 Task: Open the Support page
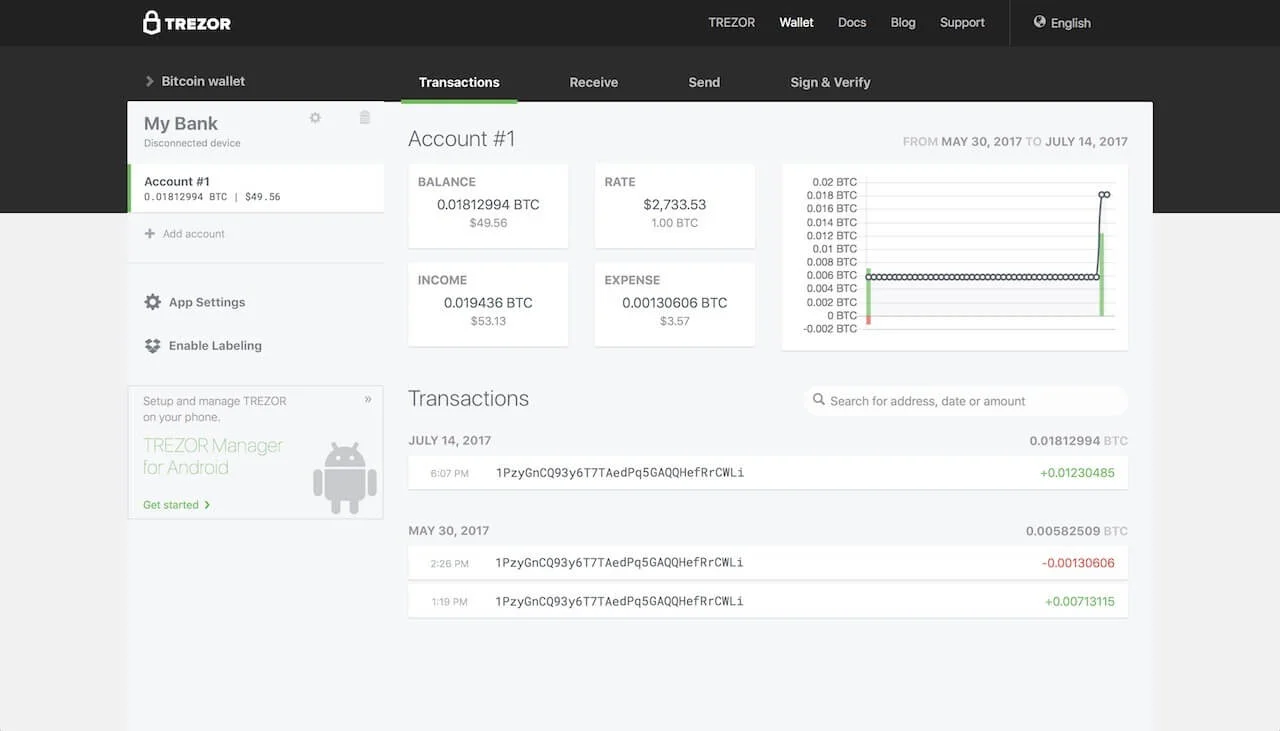point(961,22)
